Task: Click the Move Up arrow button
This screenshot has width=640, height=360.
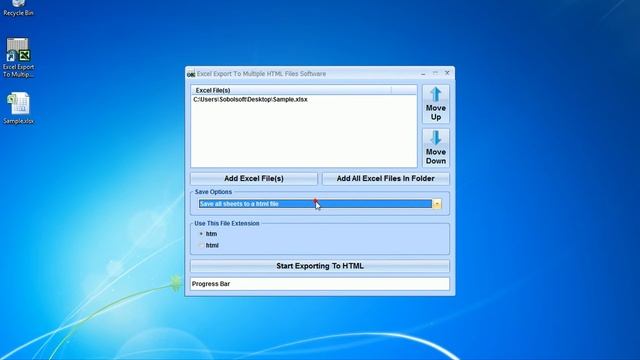Action: [436, 104]
